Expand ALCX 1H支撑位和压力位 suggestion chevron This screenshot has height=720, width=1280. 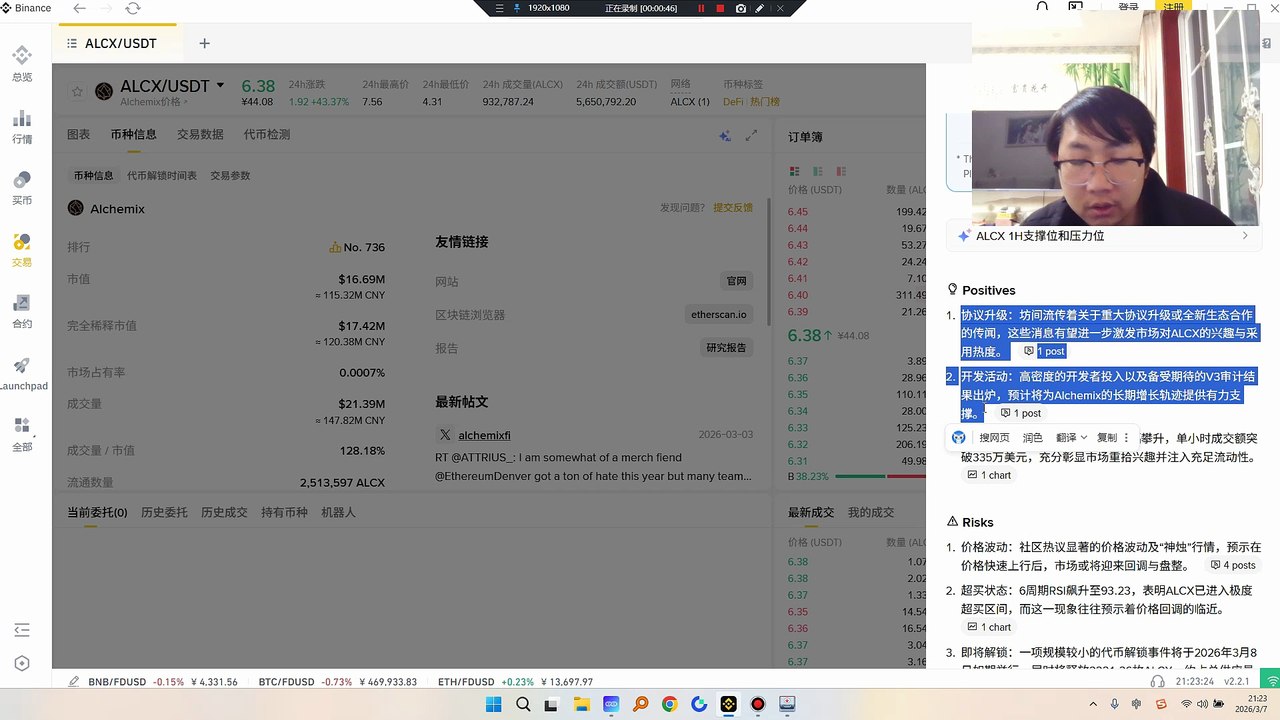(x=1245, y=236)
